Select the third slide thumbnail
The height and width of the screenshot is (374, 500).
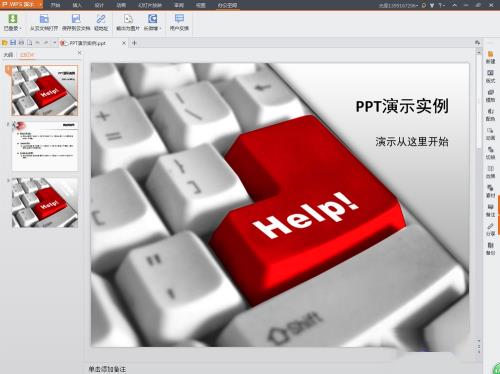(45, 203)
